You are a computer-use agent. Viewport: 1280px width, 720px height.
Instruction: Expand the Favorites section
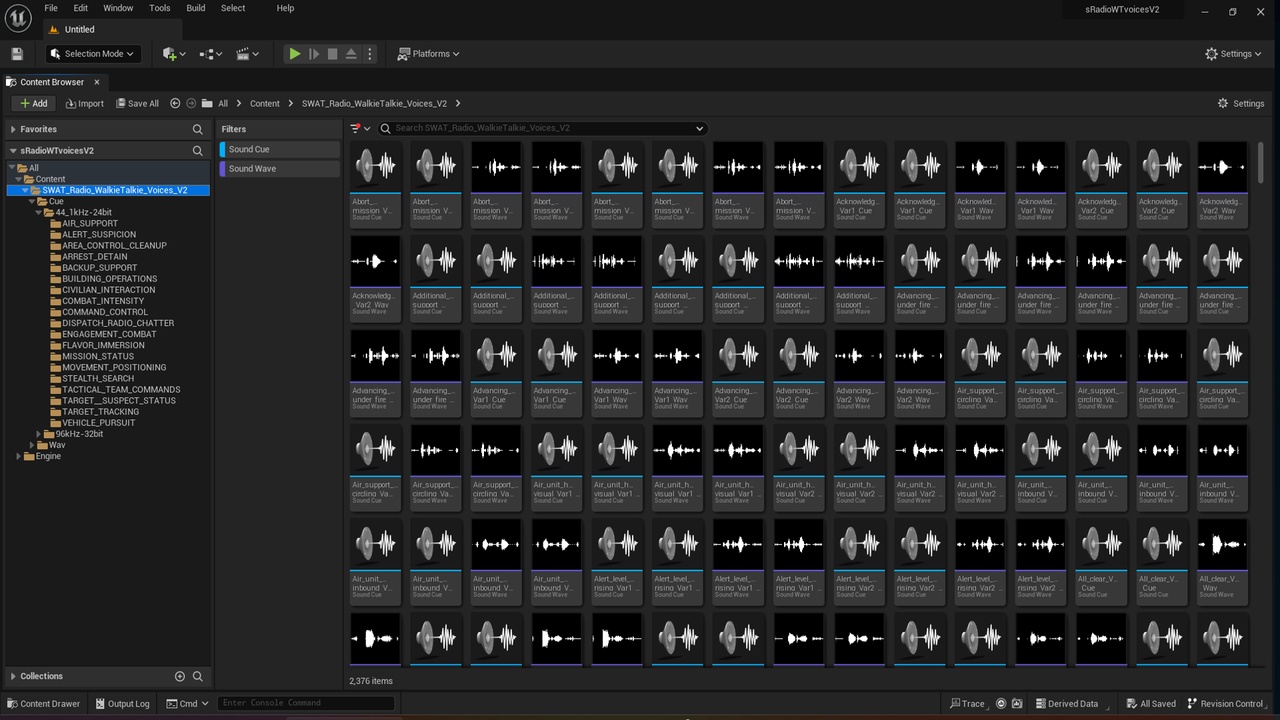pyautogui.click(x=12, y=129)
